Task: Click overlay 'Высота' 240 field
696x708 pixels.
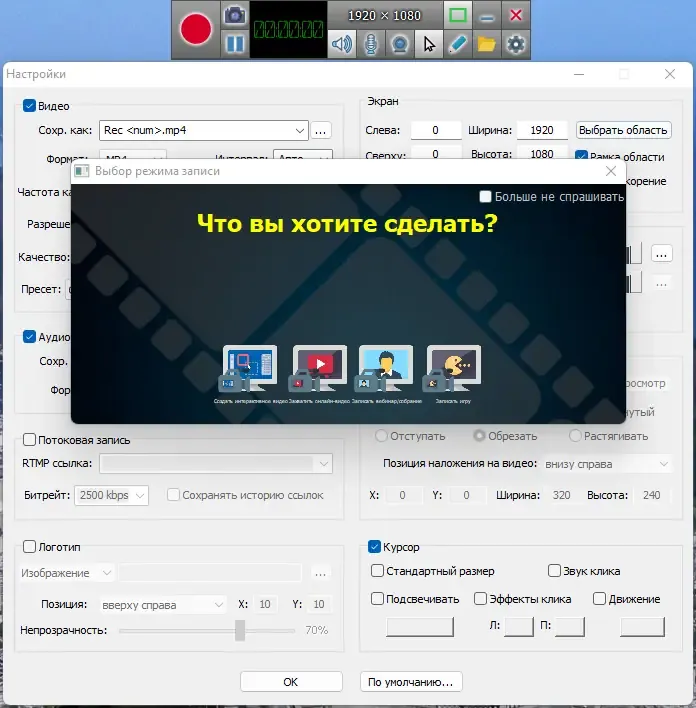Action: (652, 495)
